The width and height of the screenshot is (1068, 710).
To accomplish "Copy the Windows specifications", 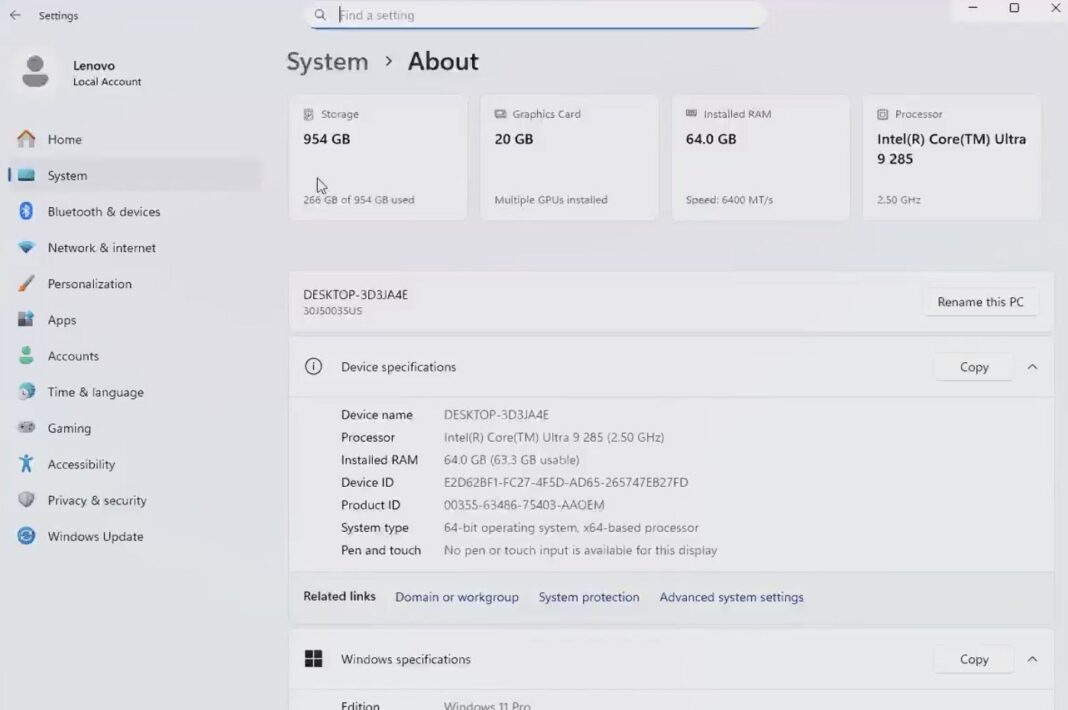I will point(974,659).
